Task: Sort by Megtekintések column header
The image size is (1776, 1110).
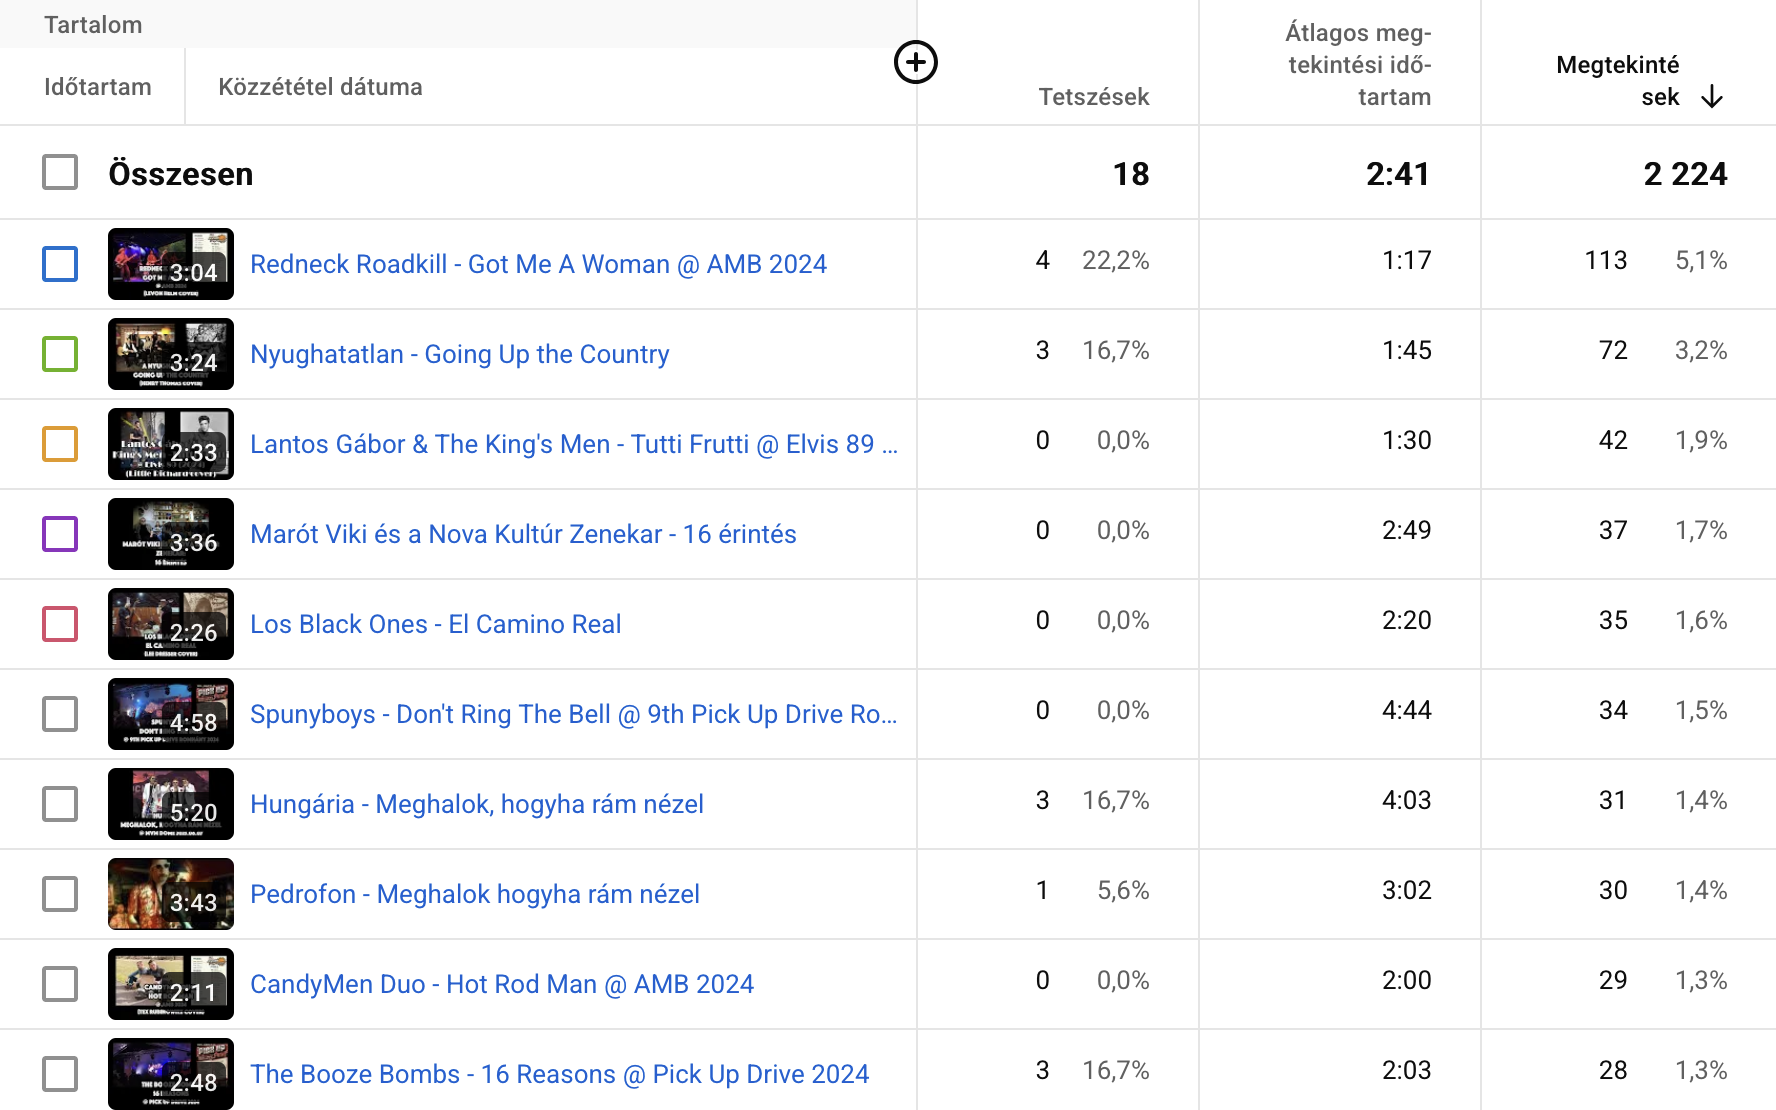Action: 1617,80
